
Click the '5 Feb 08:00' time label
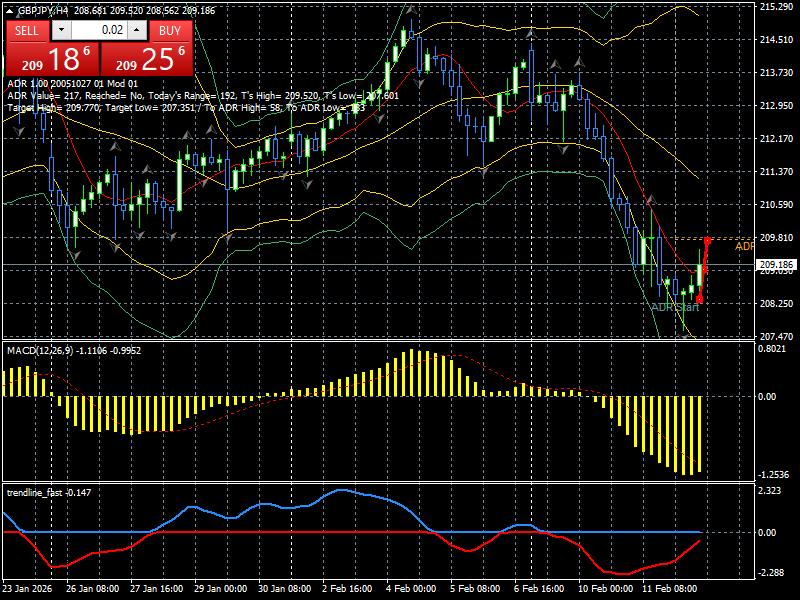pyautogui.click(x=476, y=589)
